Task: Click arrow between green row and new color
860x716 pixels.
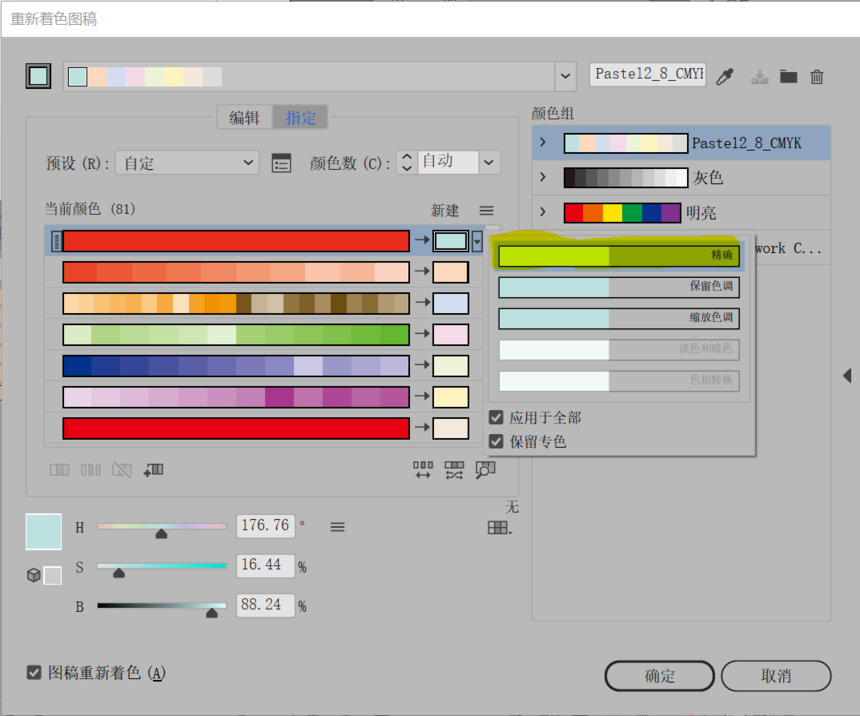Action: click(422, 334)
